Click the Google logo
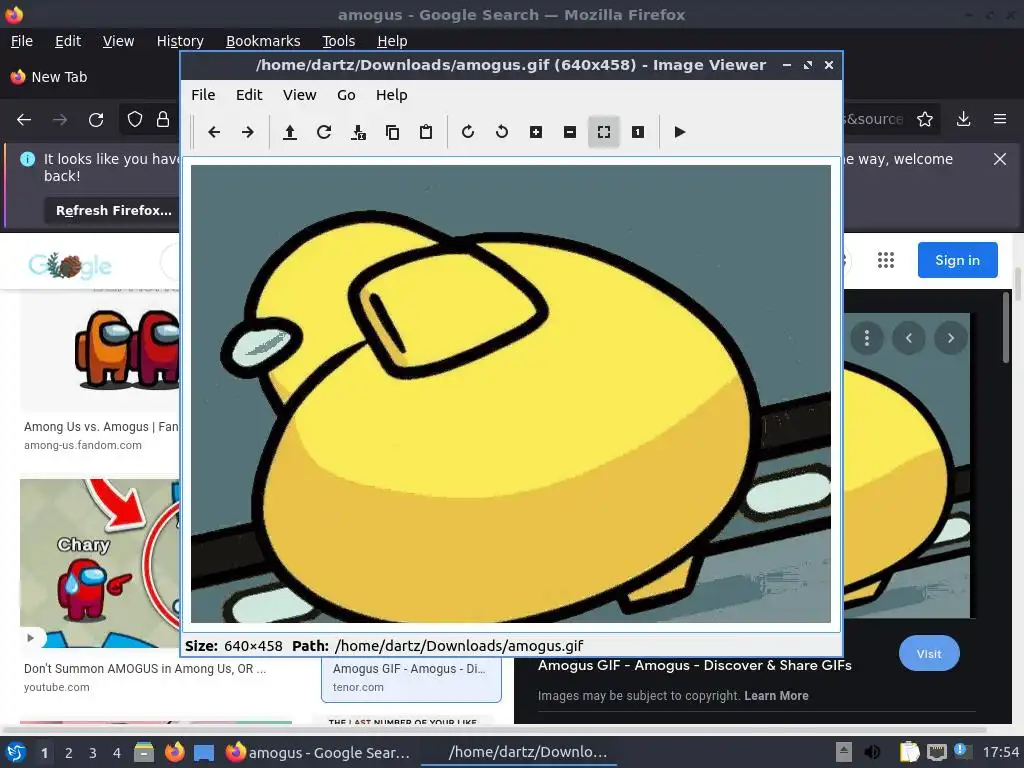This screenshot has width=1024, height=768. [70, 265]
